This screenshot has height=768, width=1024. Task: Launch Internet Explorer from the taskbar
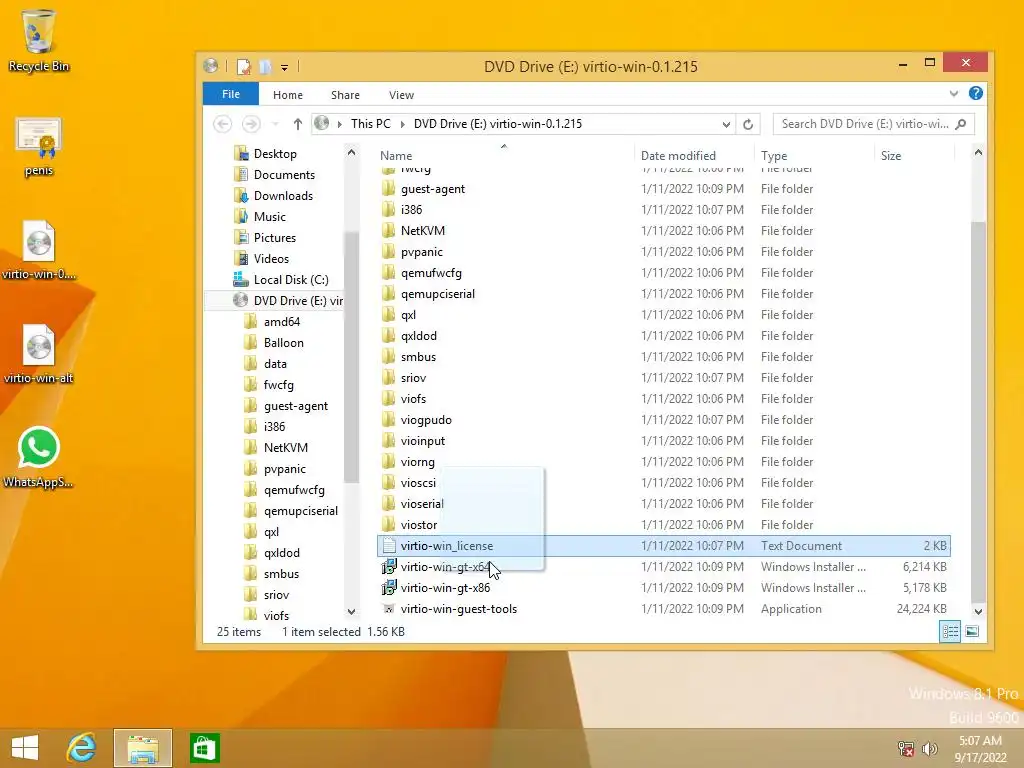82,748
